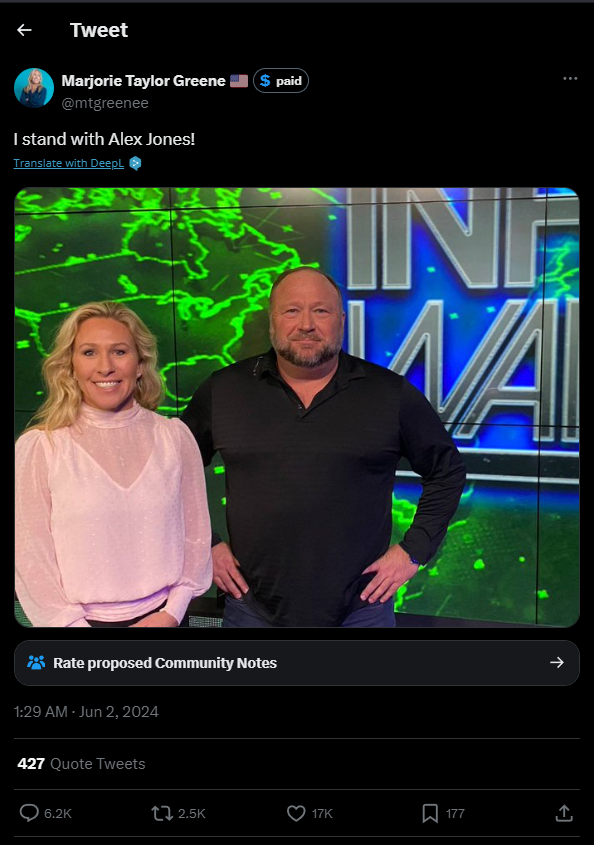Open the @mtgreenee handle
Image resolution: width=594 pixels, height=845 pixels.
pos(105,103)
